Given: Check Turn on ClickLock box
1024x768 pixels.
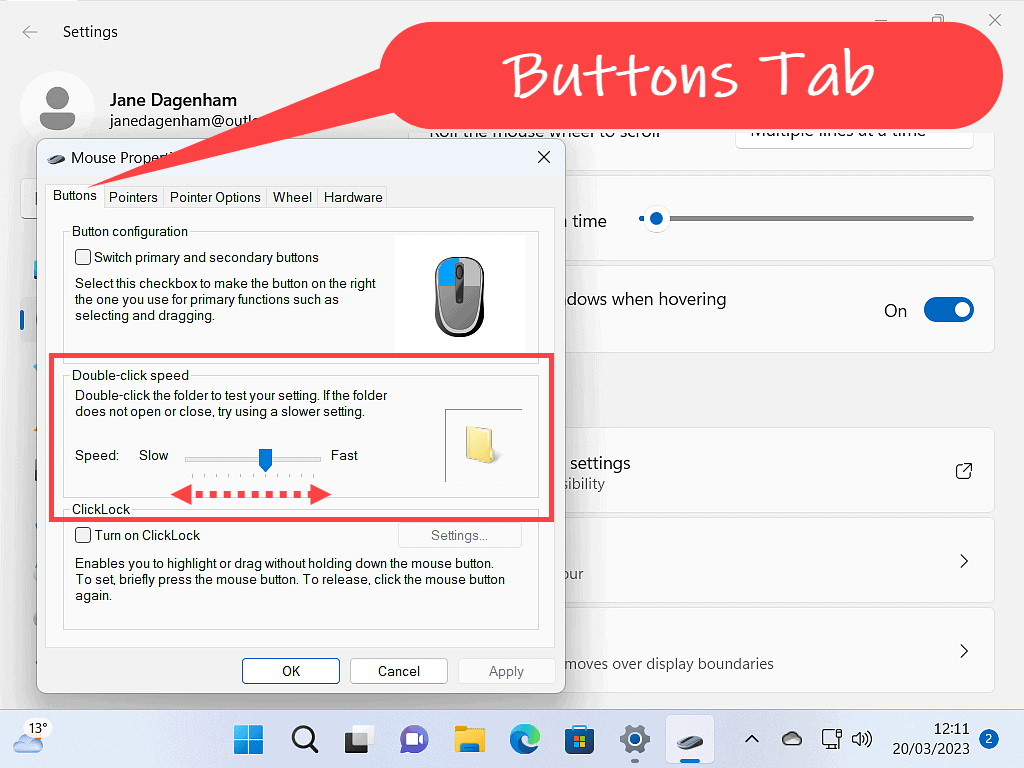Looking at the screenshot, I should pos(84,535).
